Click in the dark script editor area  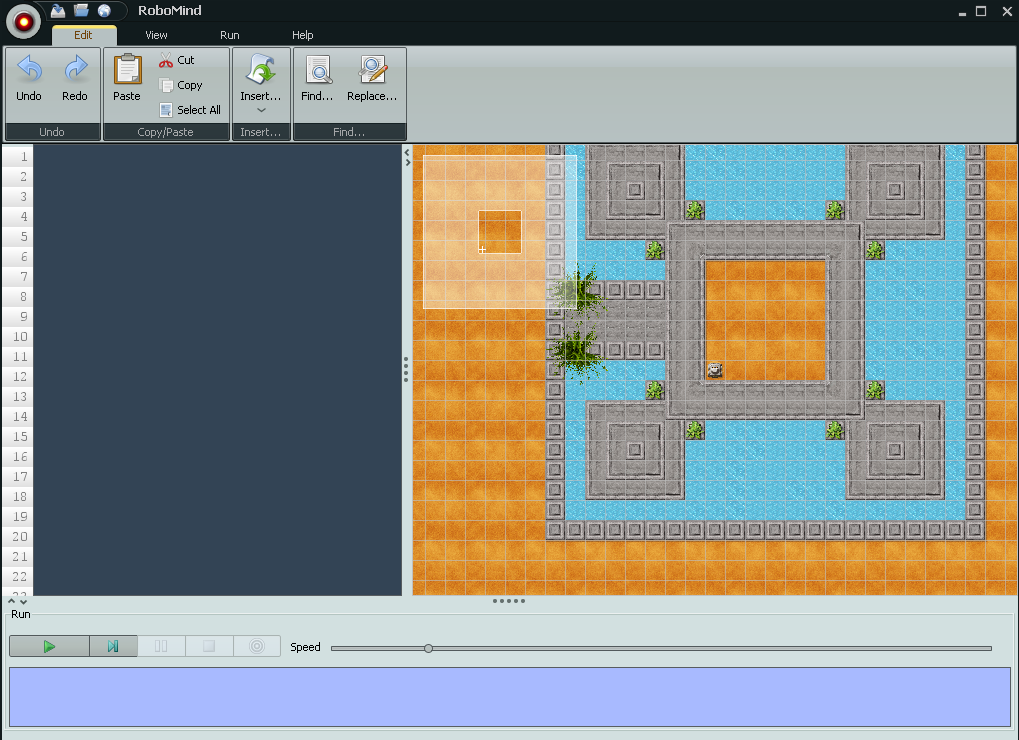[218, 369]
